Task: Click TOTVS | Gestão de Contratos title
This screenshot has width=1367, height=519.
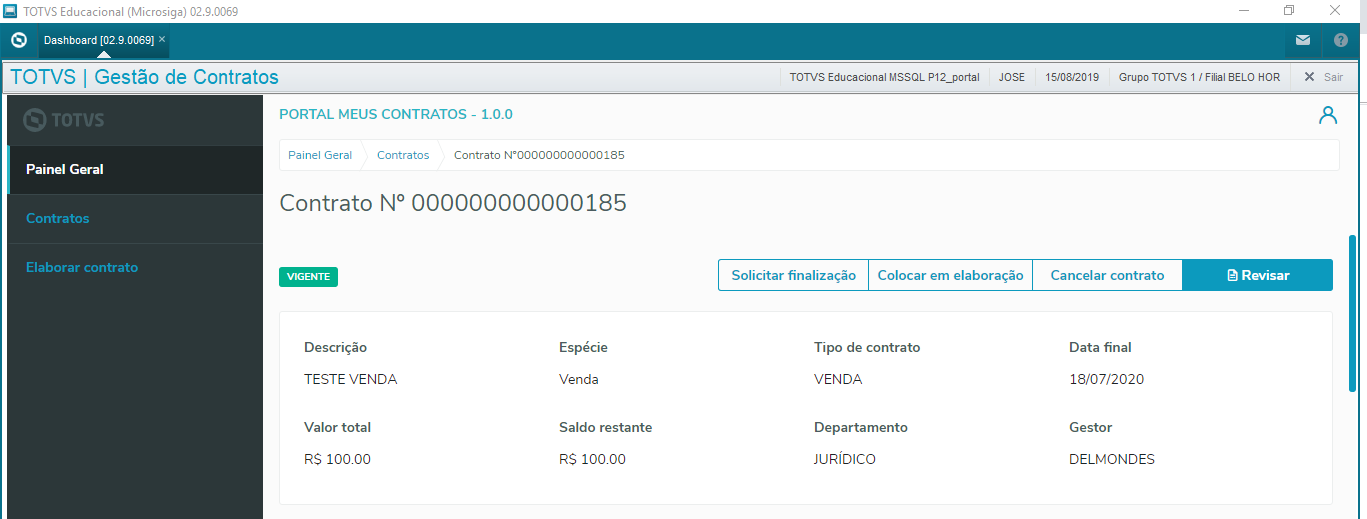Action: (x=144, y=77)
